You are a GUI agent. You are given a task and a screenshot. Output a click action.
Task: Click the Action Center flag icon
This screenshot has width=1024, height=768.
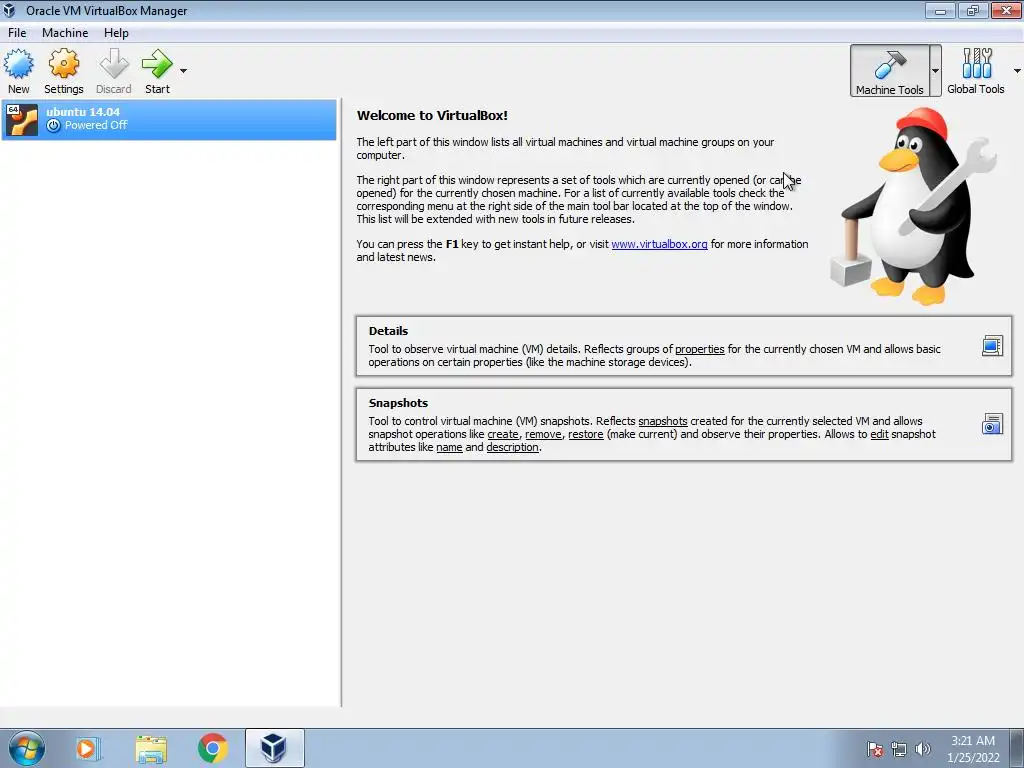[x=874, y=749]
